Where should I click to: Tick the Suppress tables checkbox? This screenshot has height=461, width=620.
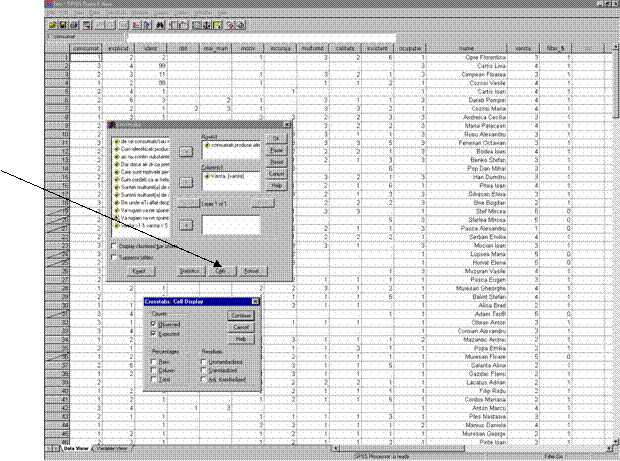(114, 257)
